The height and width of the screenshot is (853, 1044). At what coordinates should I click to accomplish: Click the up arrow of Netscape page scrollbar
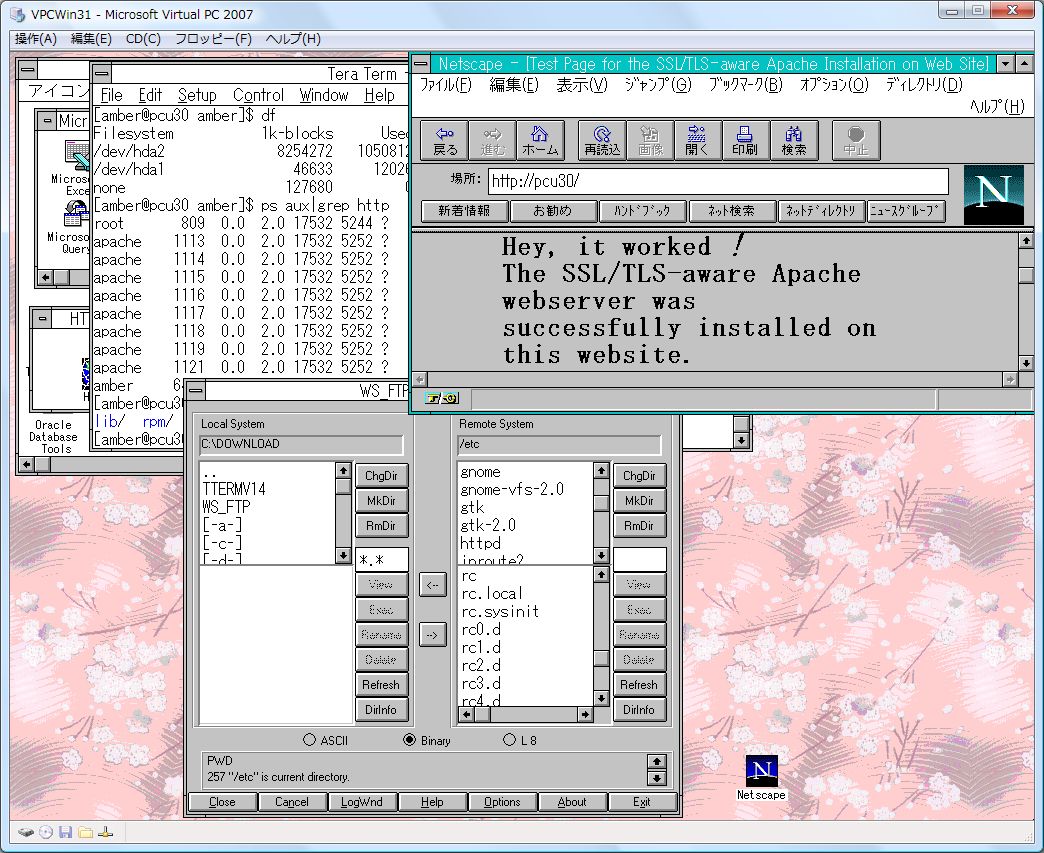click(1026, 240)
